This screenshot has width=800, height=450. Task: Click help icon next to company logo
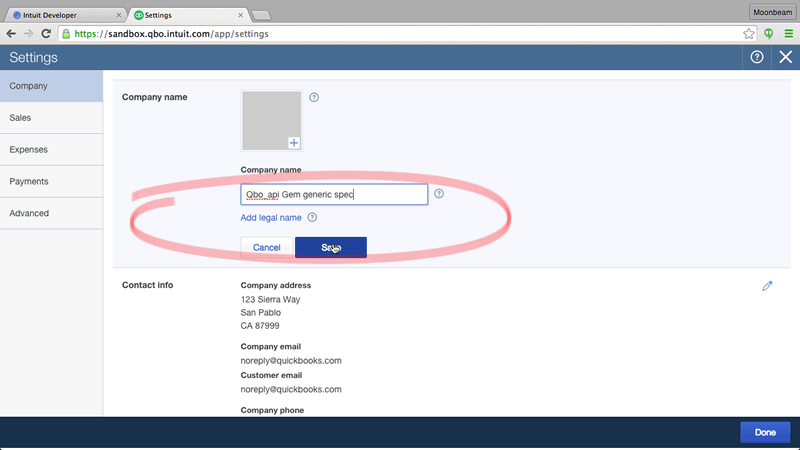click(x=314, y=97)
